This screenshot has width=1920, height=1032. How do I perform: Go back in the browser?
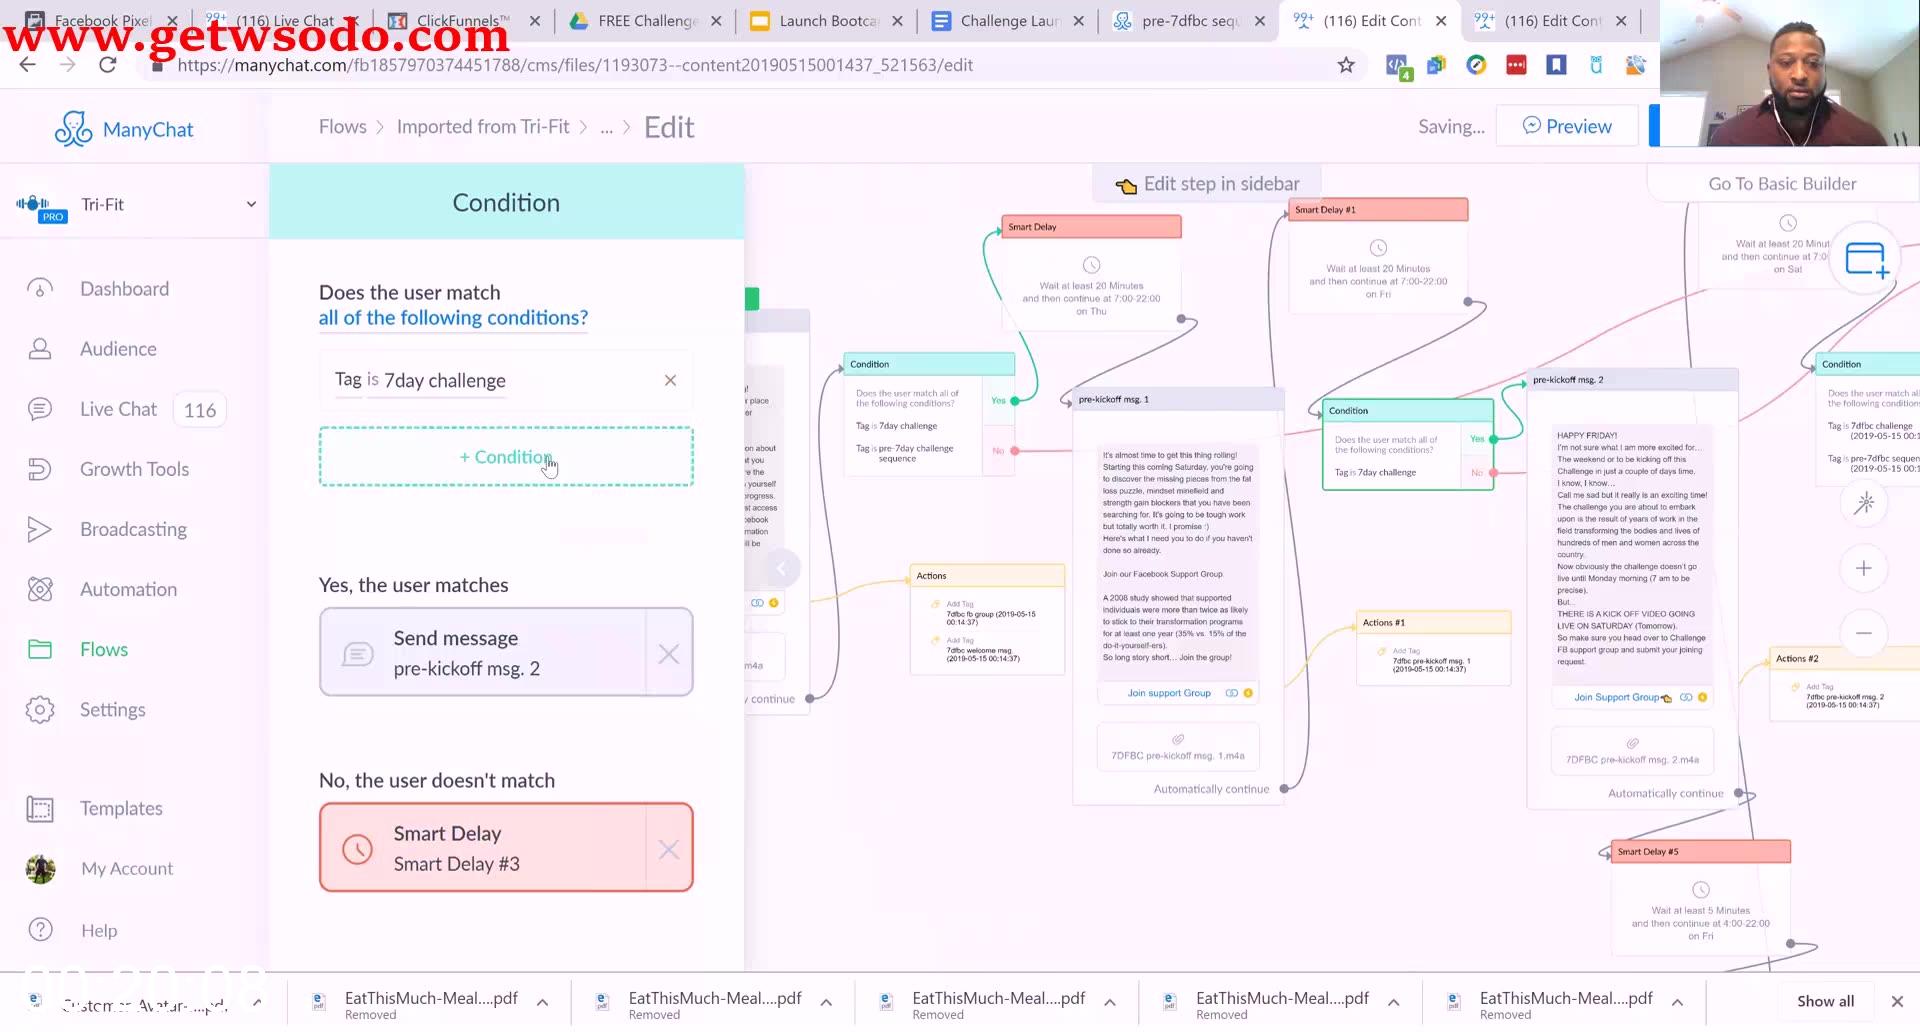[28, 65]
